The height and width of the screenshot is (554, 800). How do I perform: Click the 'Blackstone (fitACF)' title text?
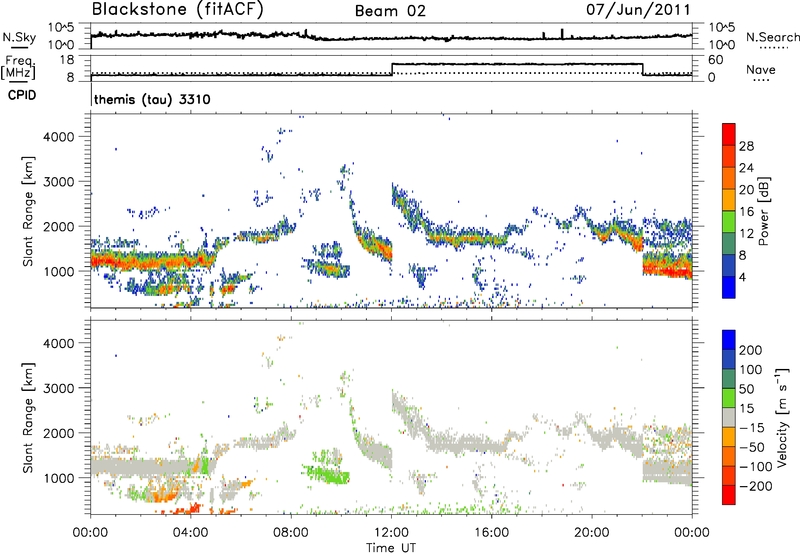pos(178,9)
